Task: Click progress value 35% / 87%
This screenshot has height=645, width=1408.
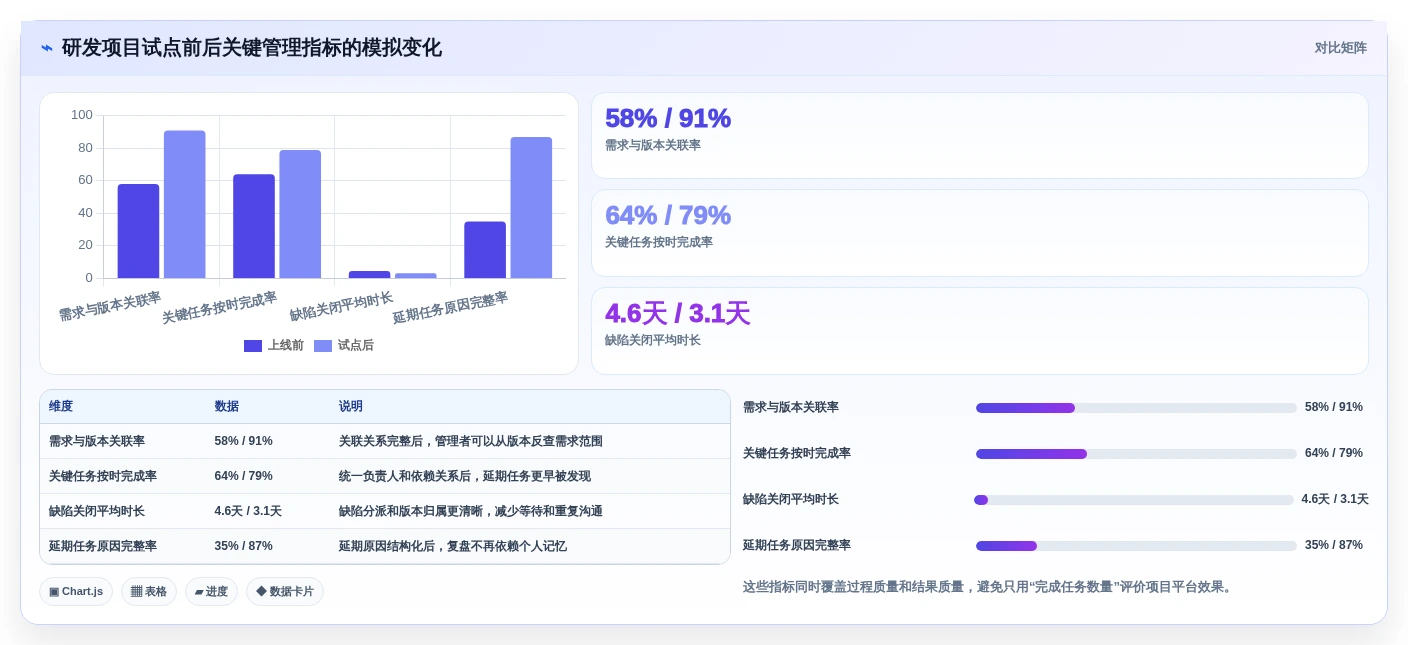Action: 1334,545
